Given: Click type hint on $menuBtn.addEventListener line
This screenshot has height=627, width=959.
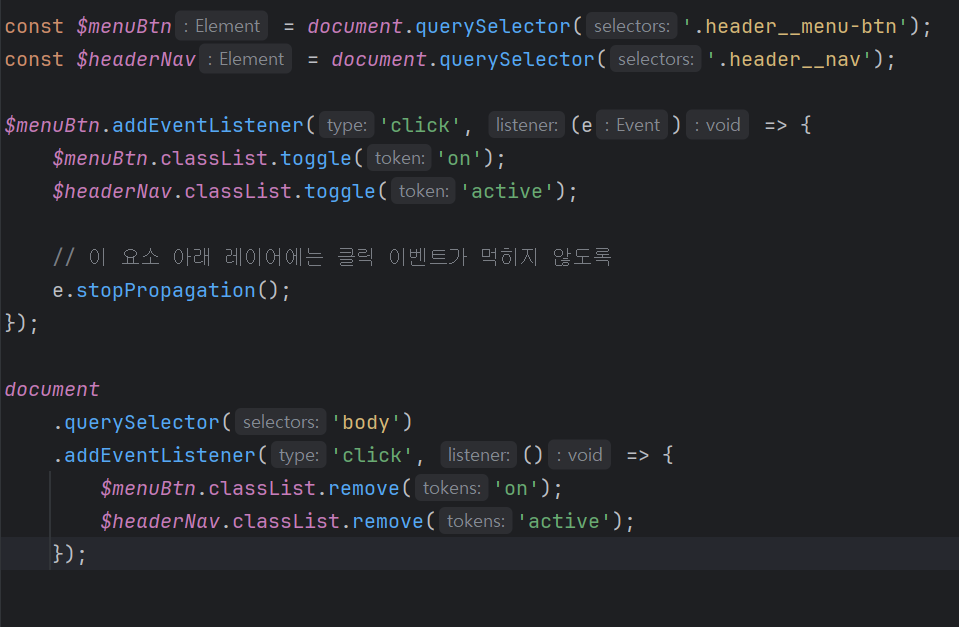Looking at the screenshot, I should (x=347, y=125).
